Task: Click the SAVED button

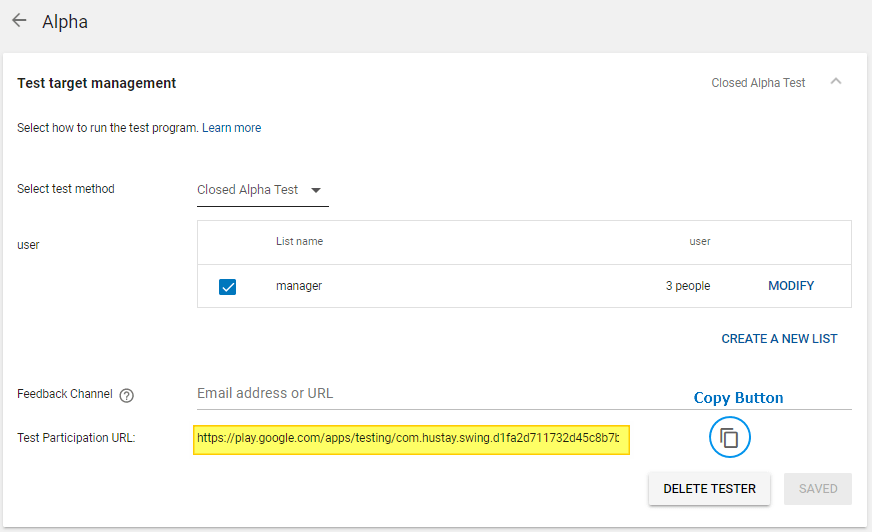Action: tap(817, 489)
